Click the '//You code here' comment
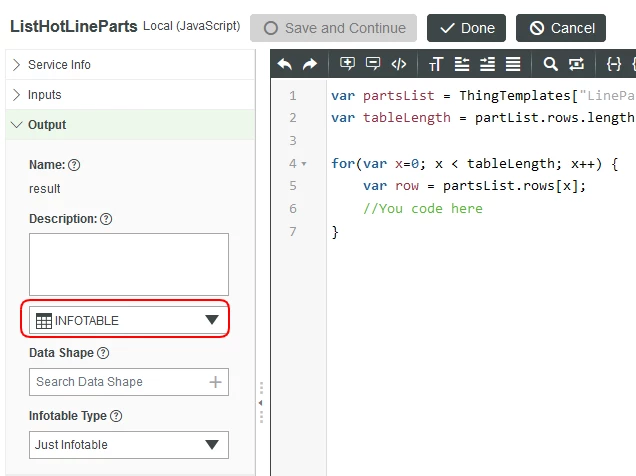Screen dimensions: 636x476 point(423,208)
